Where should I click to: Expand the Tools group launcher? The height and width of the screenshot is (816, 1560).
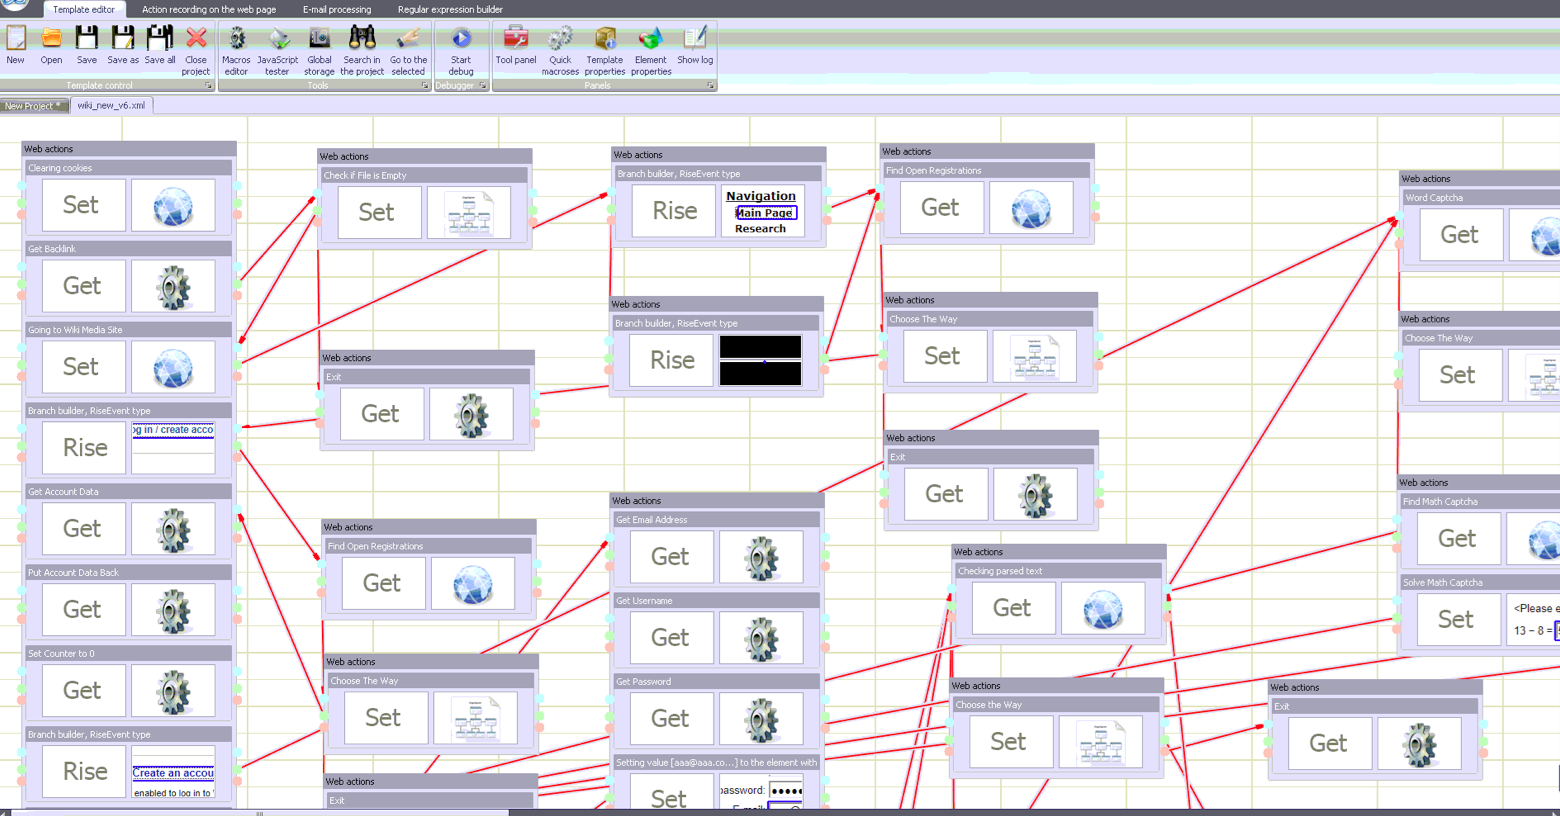pyautogui.click(x=425, y=86)
